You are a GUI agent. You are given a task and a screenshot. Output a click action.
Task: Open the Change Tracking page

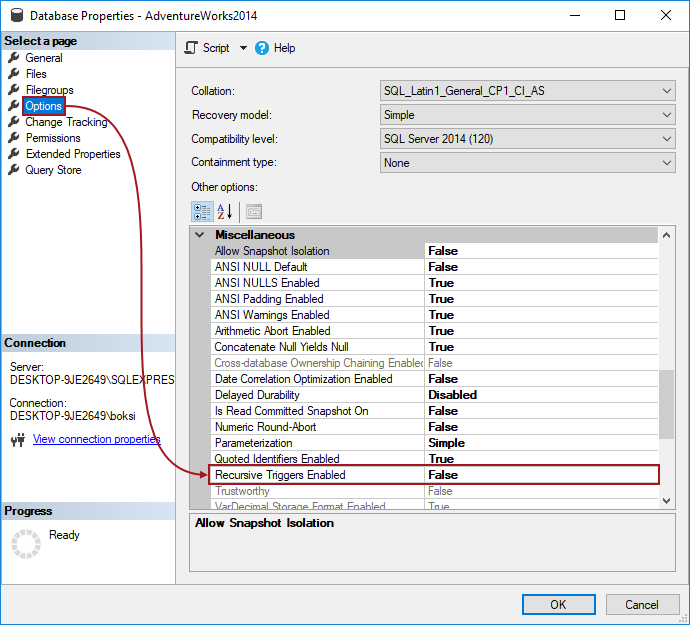click(66, 122)
